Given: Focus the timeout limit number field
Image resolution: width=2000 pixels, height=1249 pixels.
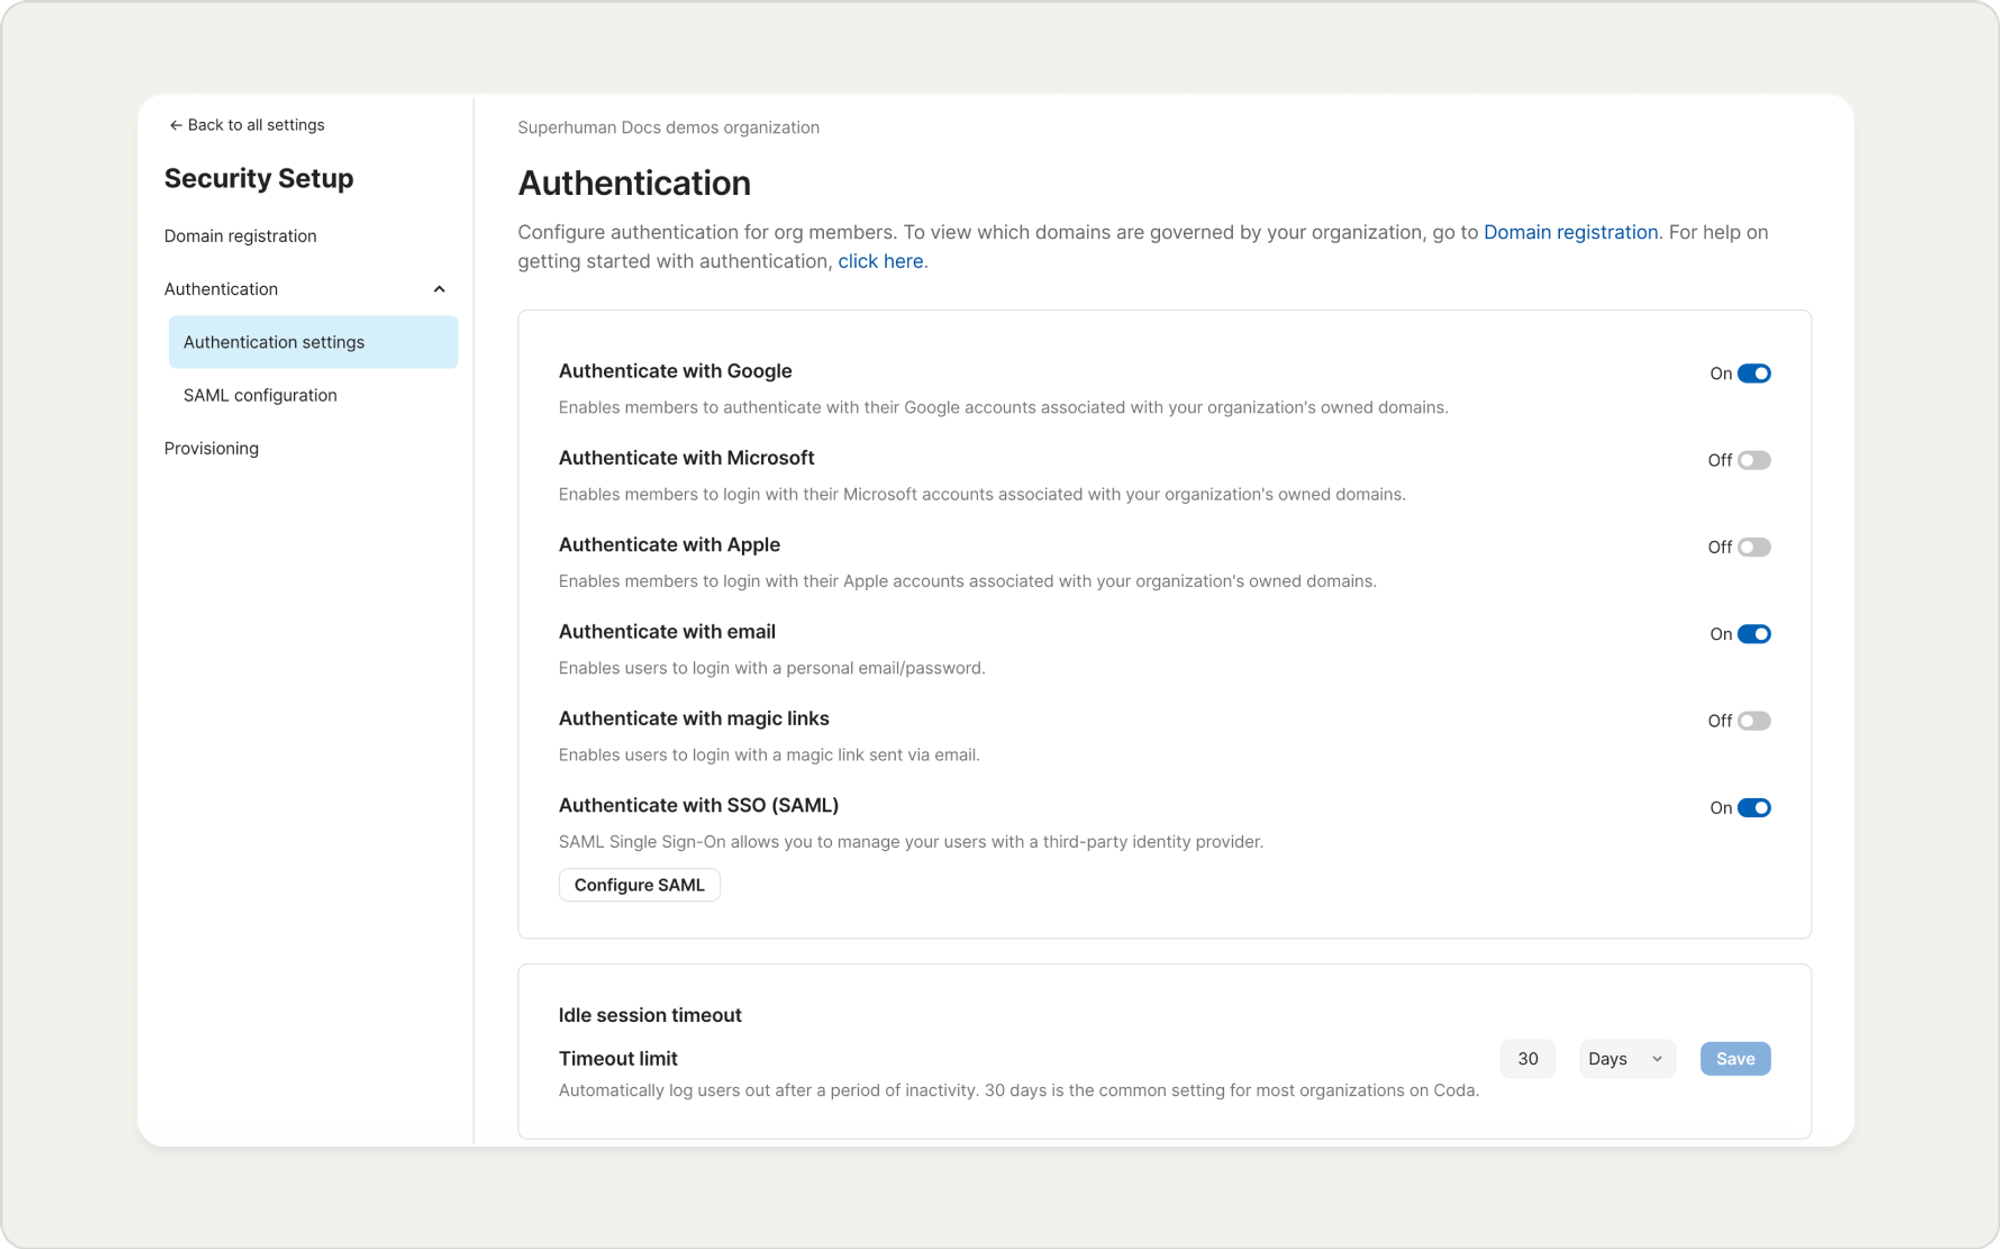Looking at the screenshot, I should point(1527,1058).
